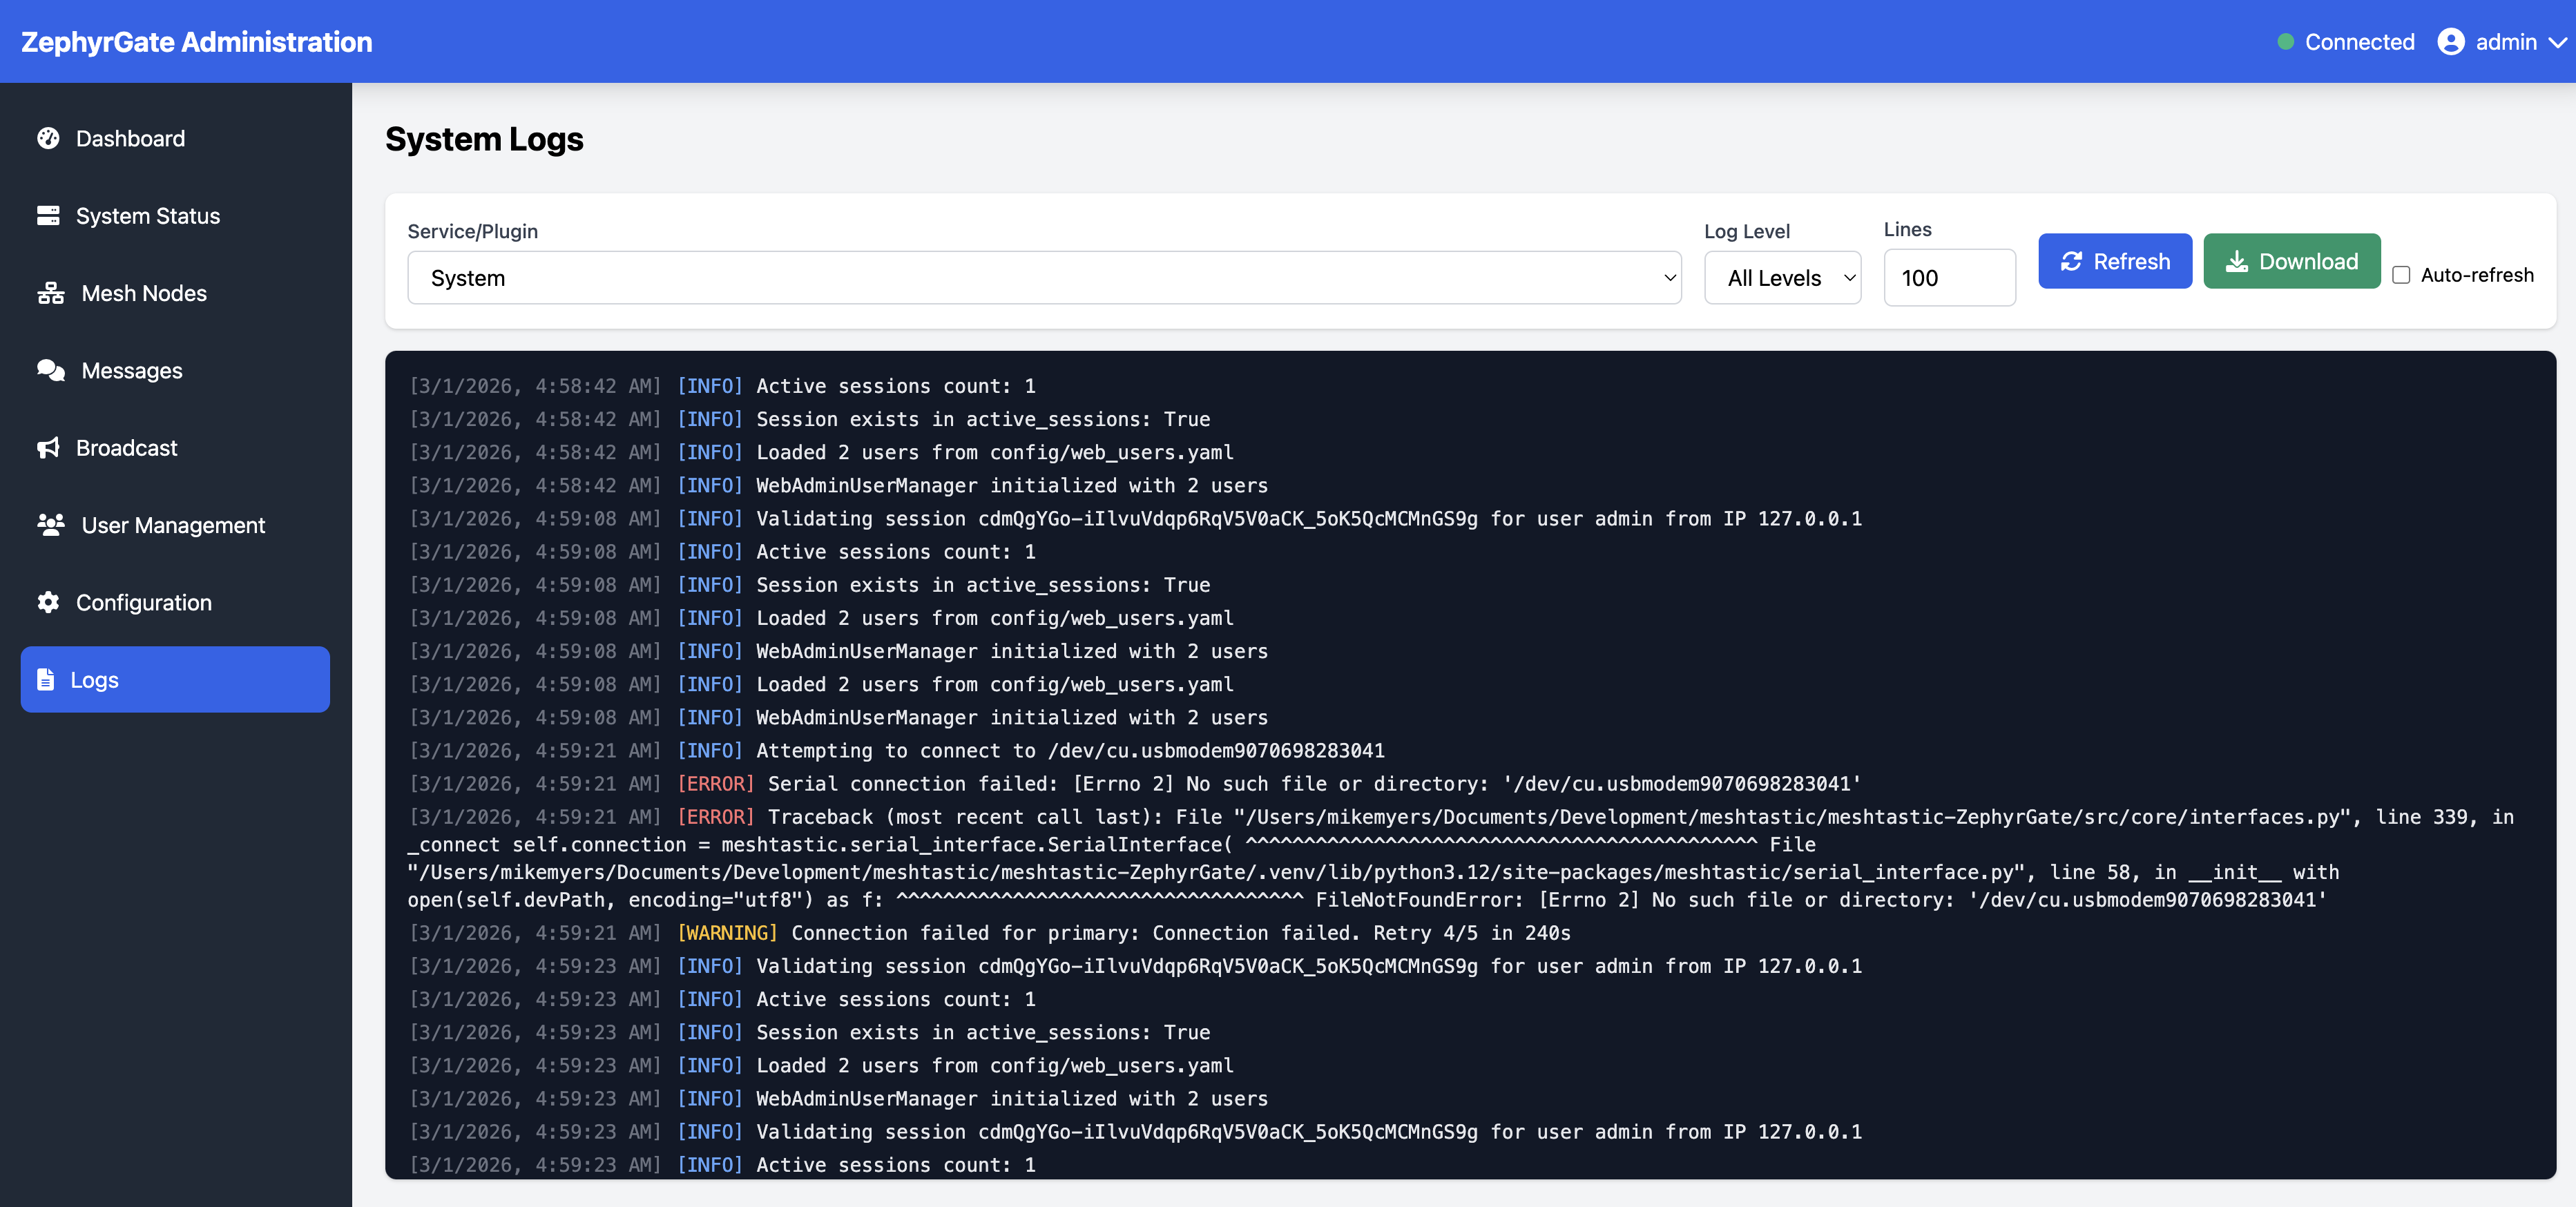The width and height of the screenshot is (2576, 1207).
Task: Open Configuration via gear icon
Action: pos(48,602)
